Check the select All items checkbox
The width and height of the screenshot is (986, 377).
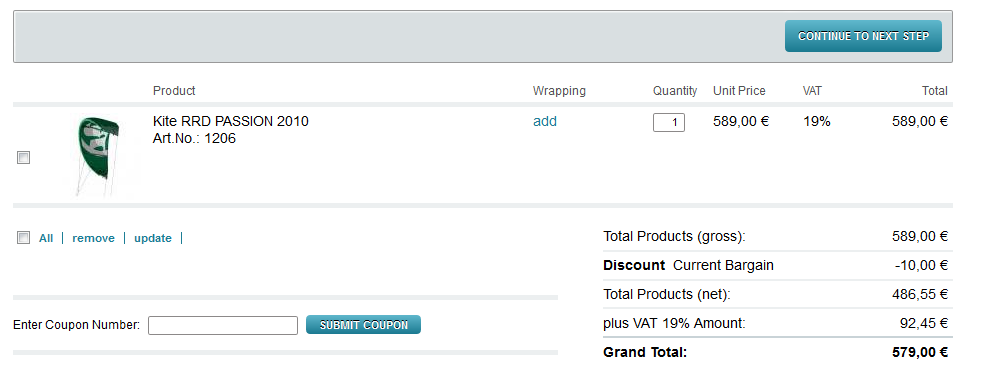tap(23, 238)
